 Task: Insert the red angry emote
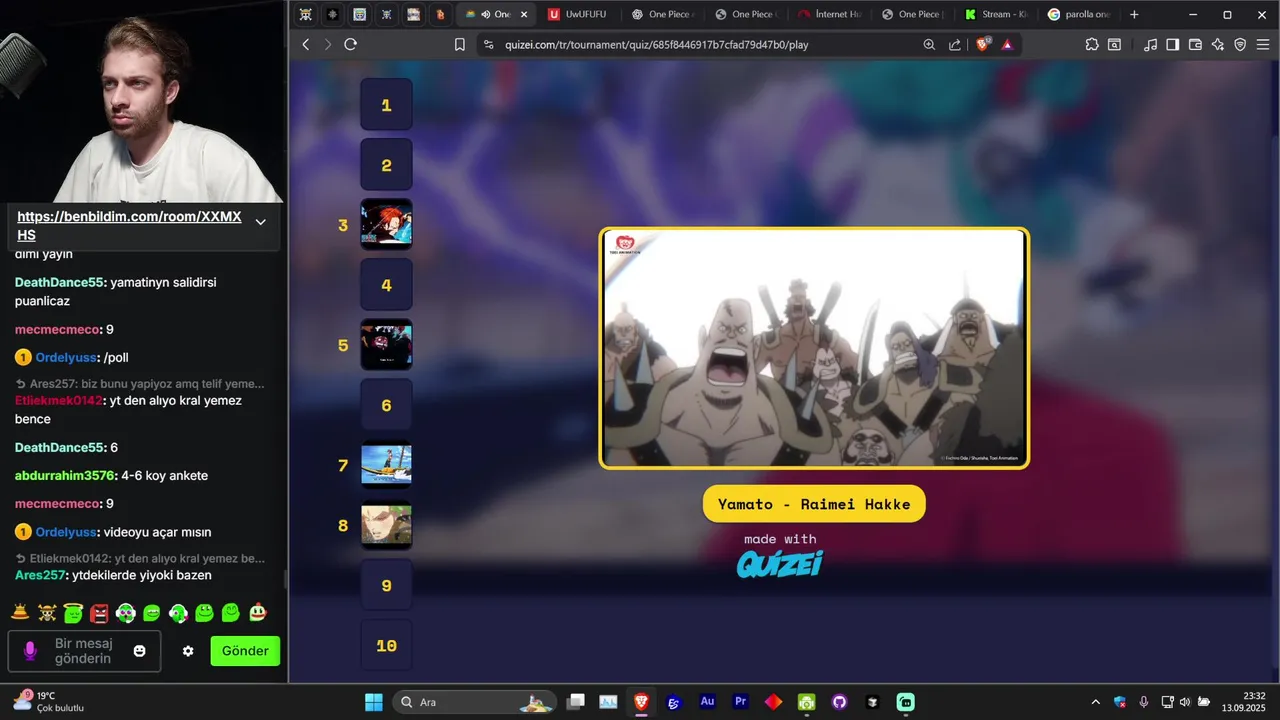coord(99,612)
